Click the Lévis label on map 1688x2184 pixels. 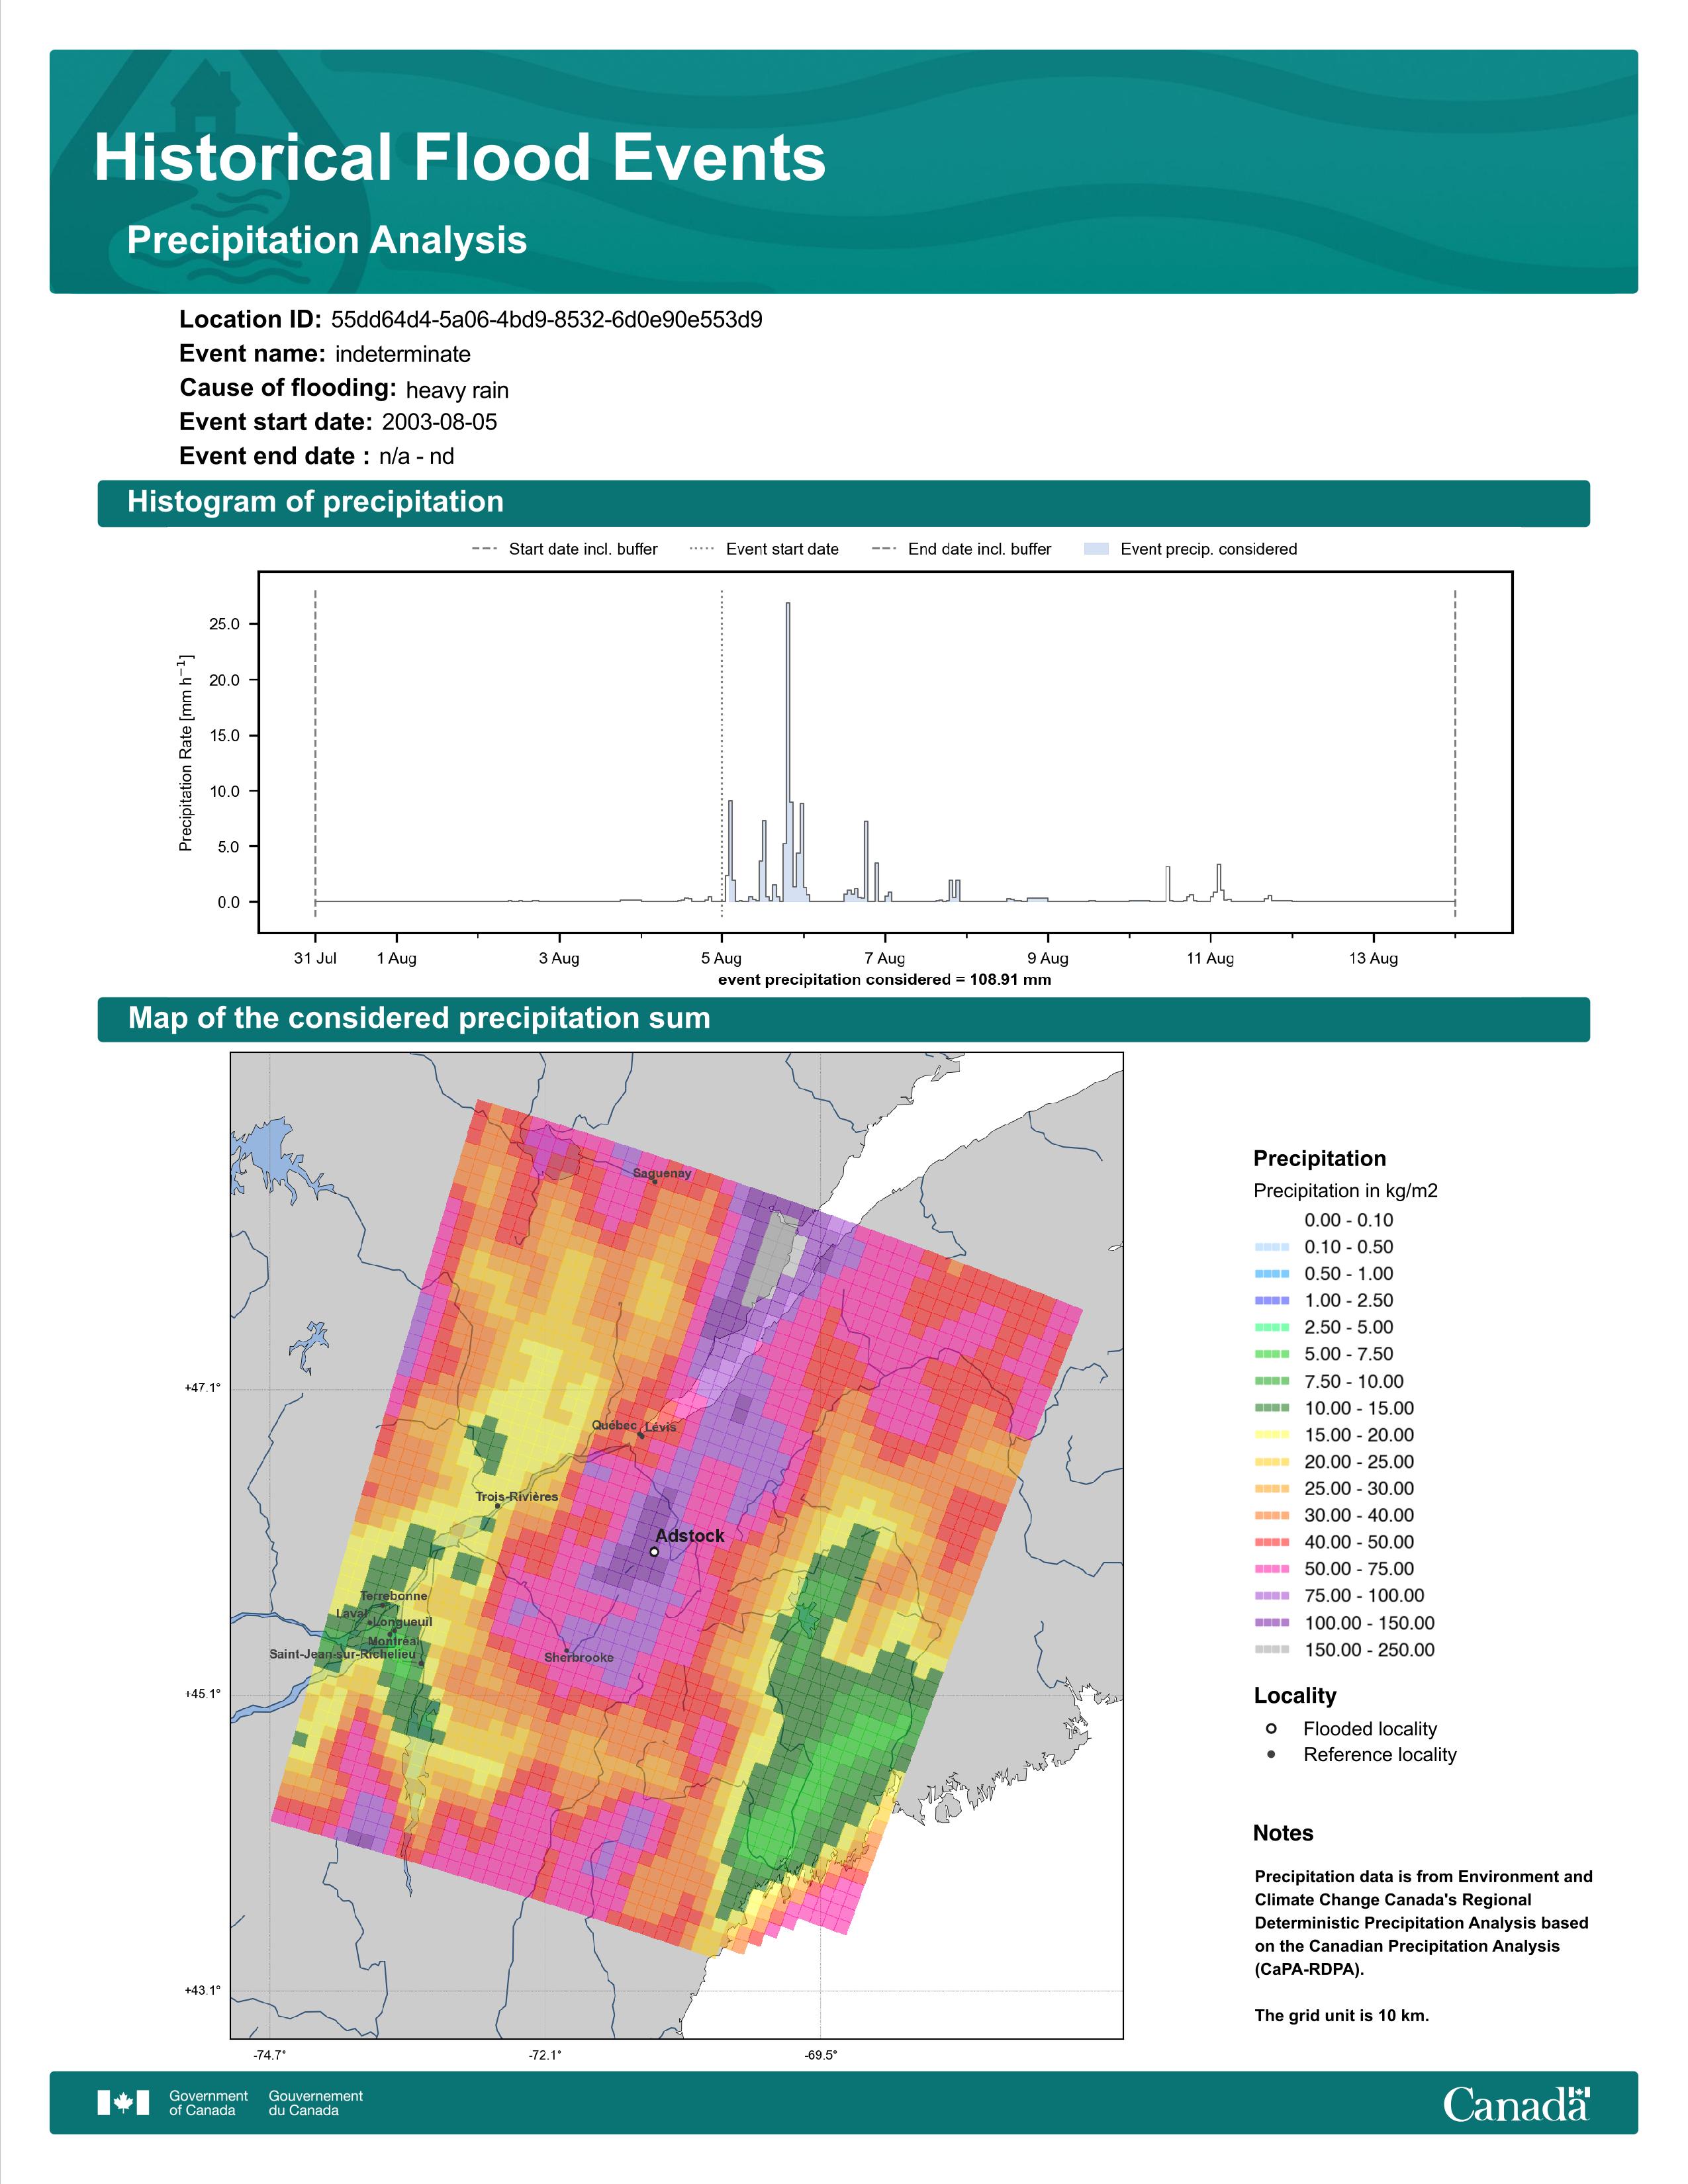[660, 1428]
